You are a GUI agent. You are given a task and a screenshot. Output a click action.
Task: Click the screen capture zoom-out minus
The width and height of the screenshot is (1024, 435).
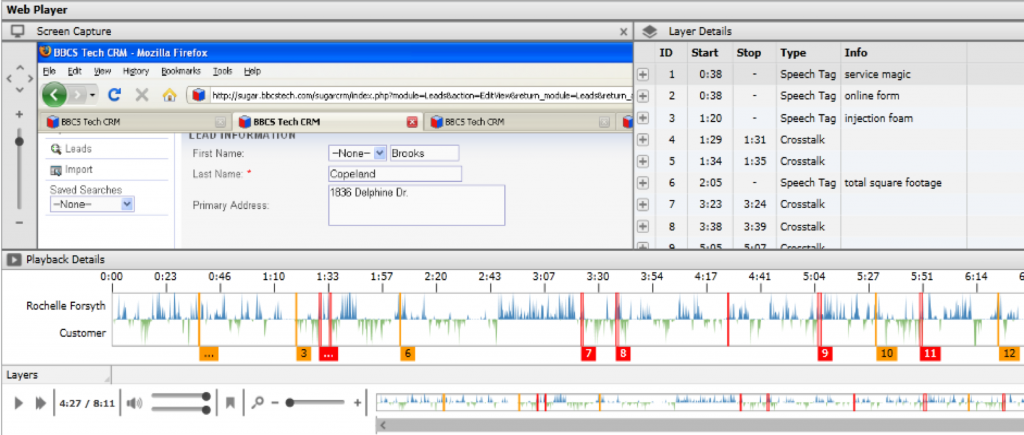click(x=20, y=223)
